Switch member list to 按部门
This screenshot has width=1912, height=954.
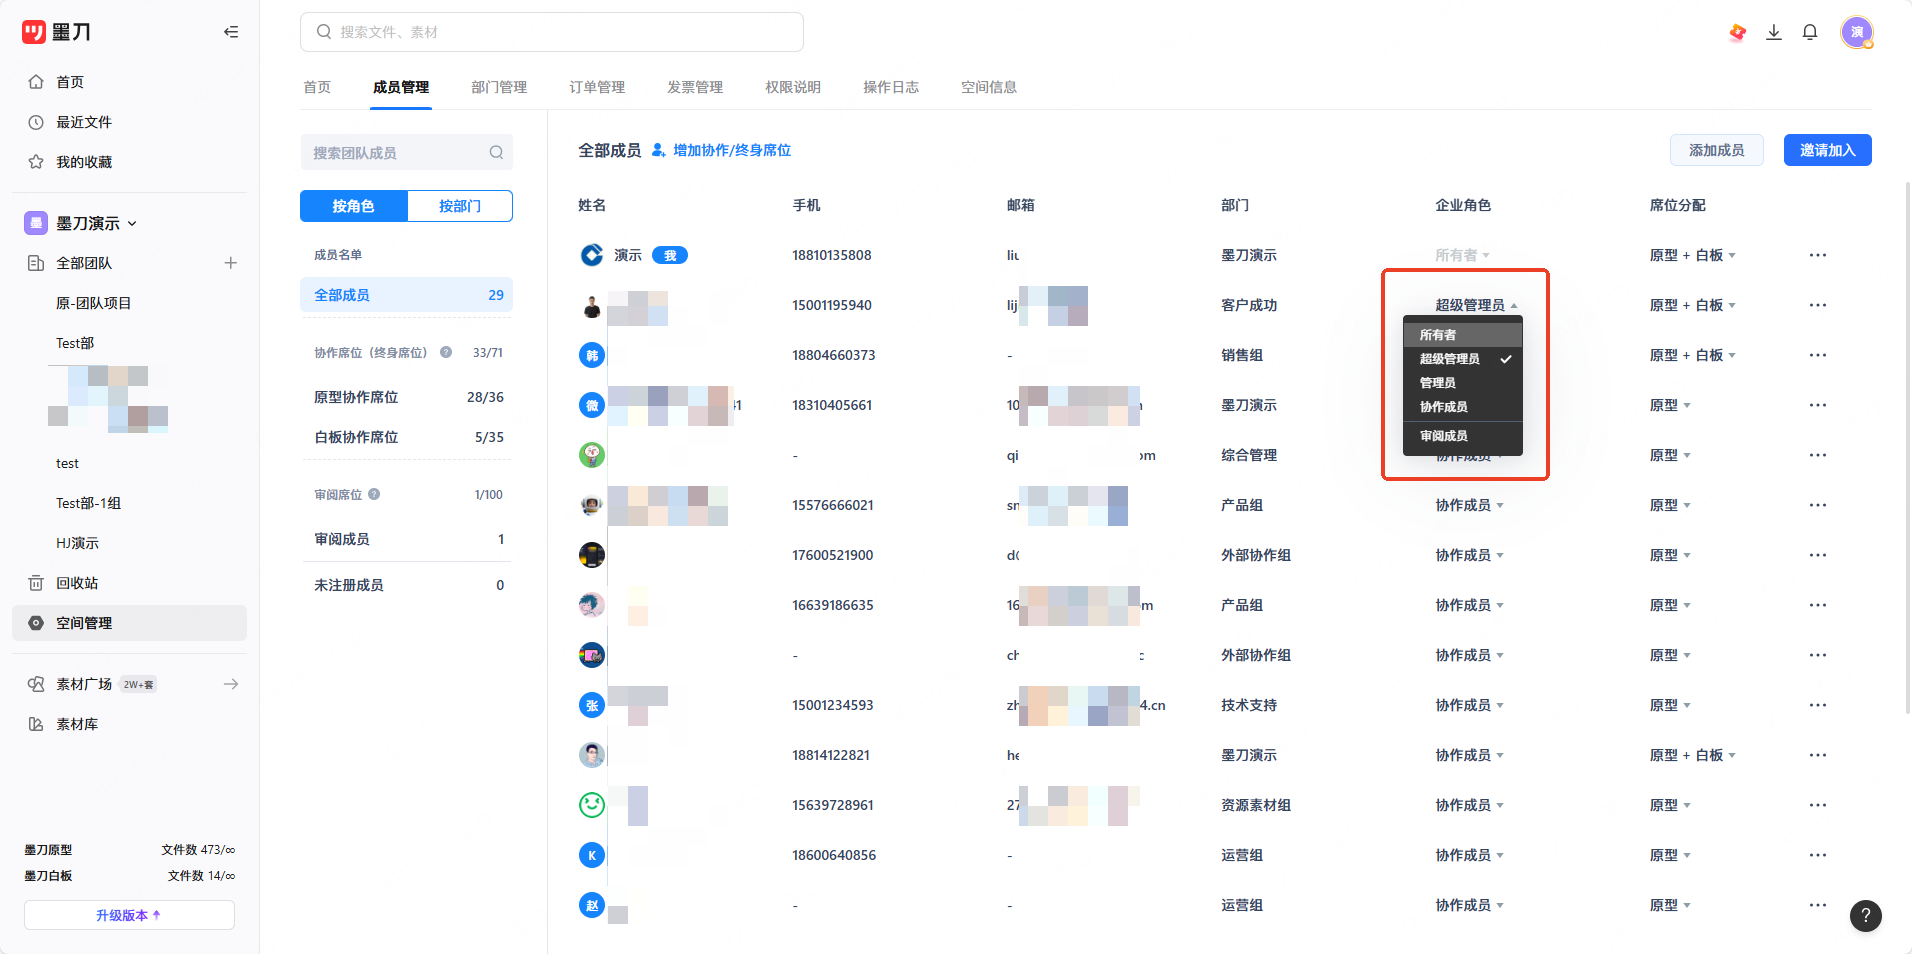point(460,206)
